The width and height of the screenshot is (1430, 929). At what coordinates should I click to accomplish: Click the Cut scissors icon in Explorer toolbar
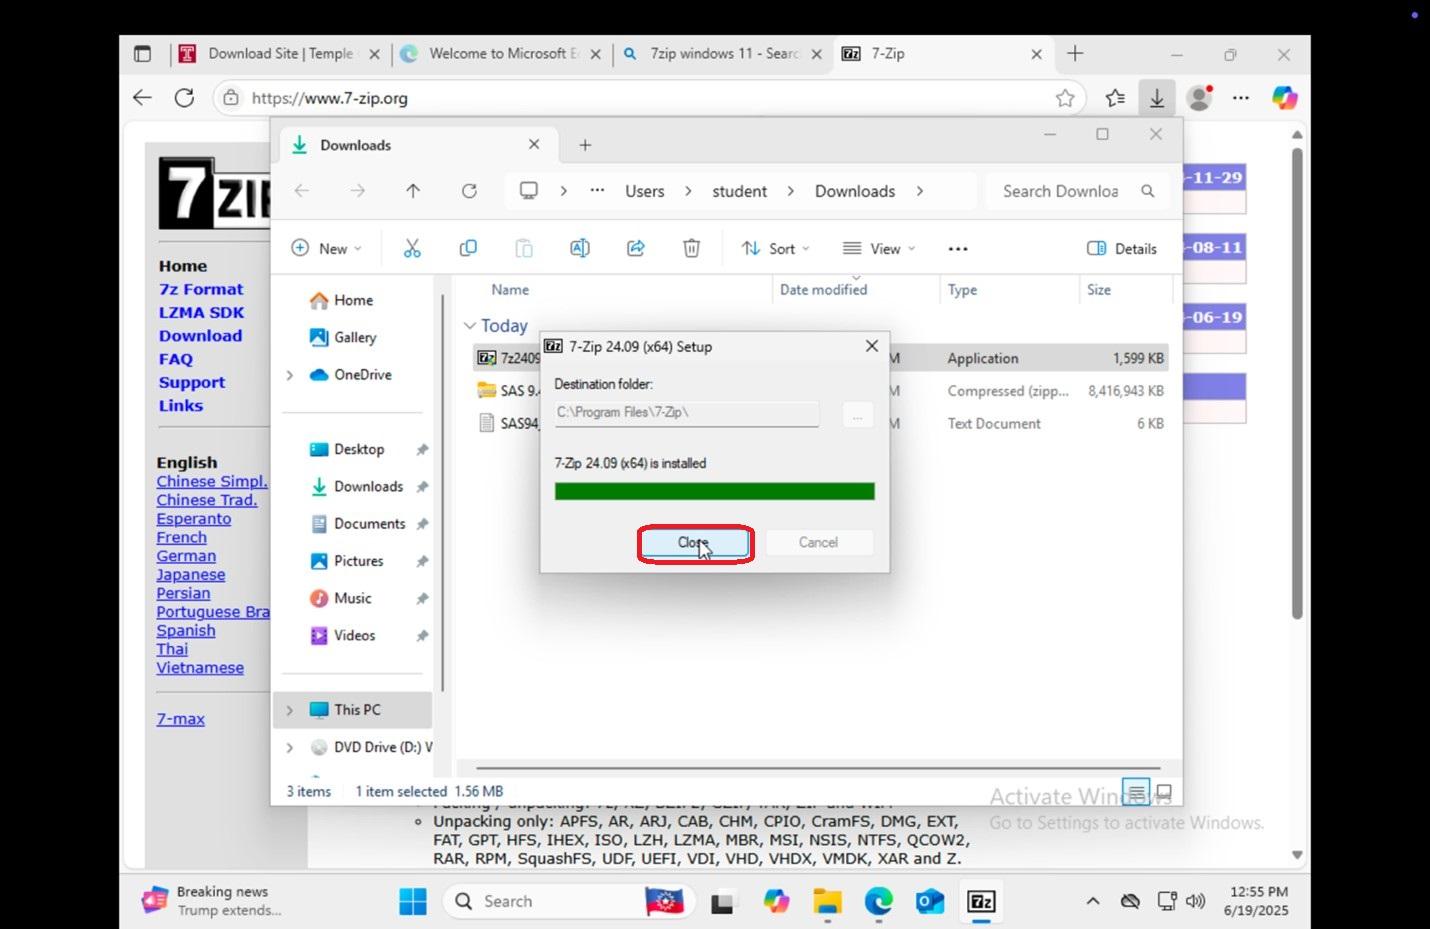coord(412,249)
